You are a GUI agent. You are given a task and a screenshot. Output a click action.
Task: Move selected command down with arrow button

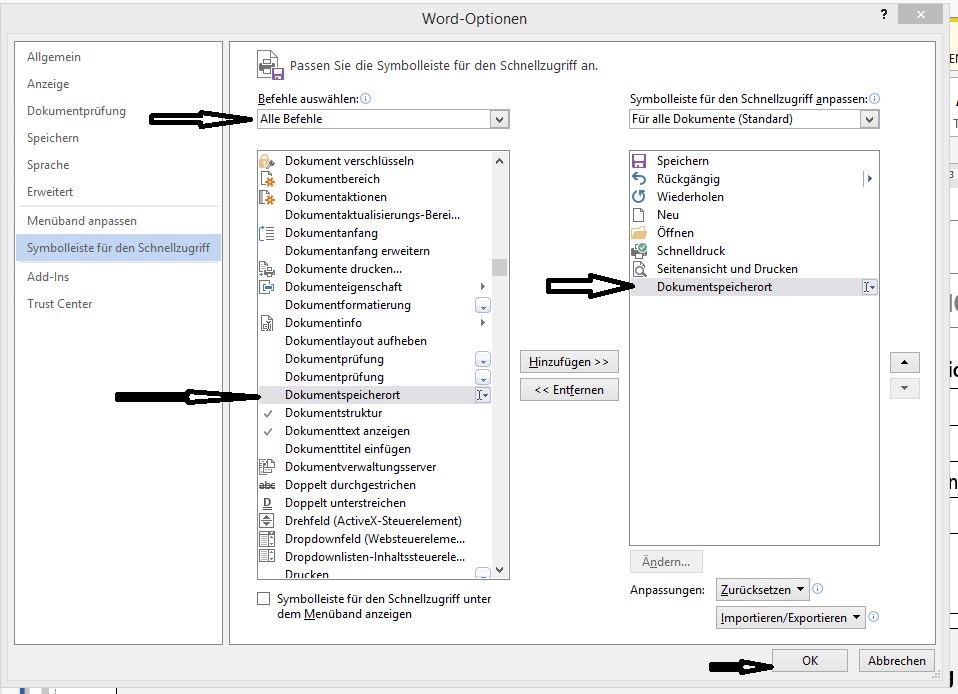904,388
